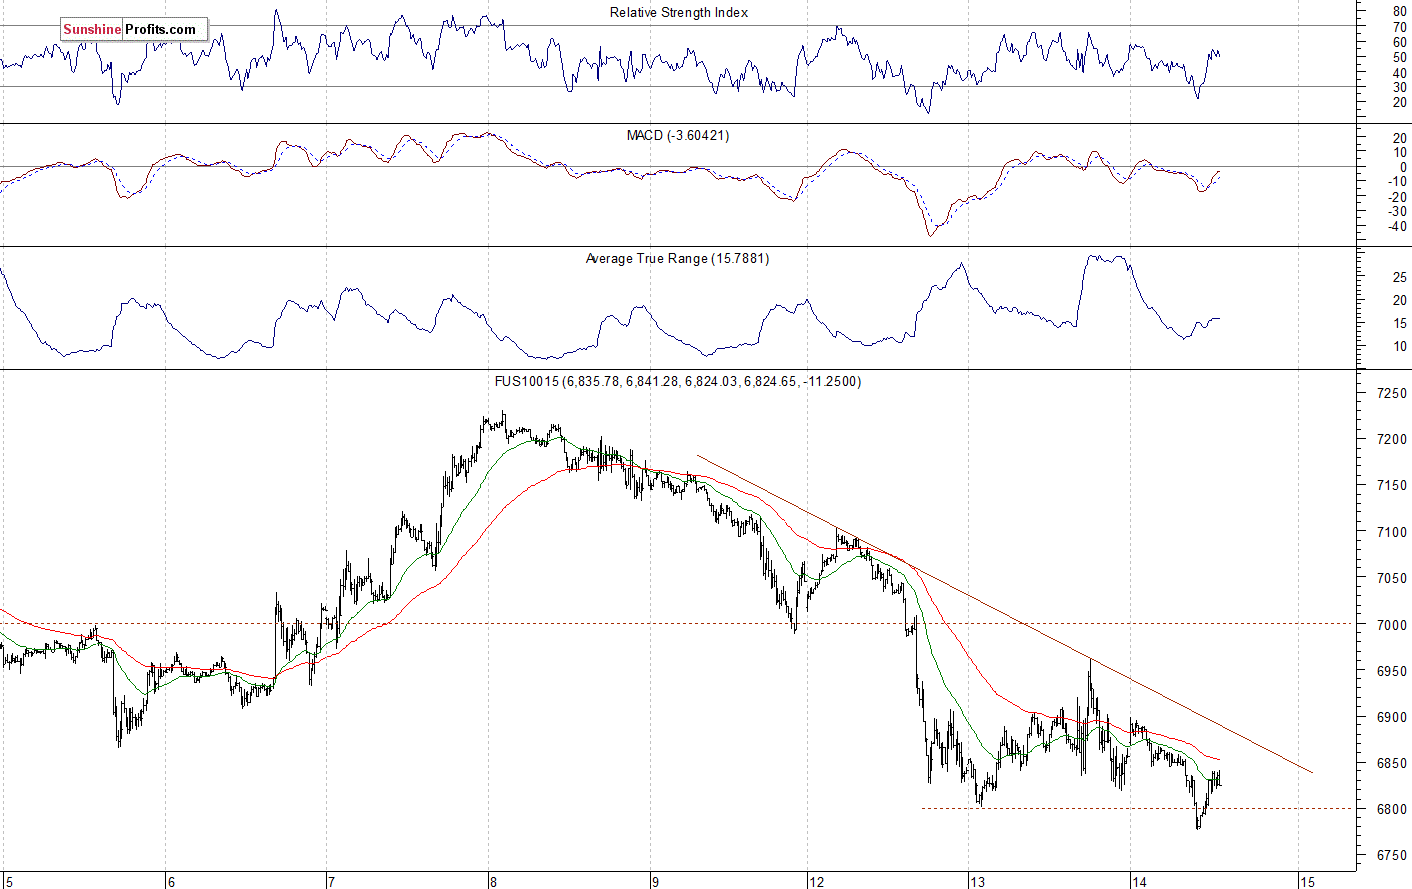Click the 6850 price axis label

1392,763
